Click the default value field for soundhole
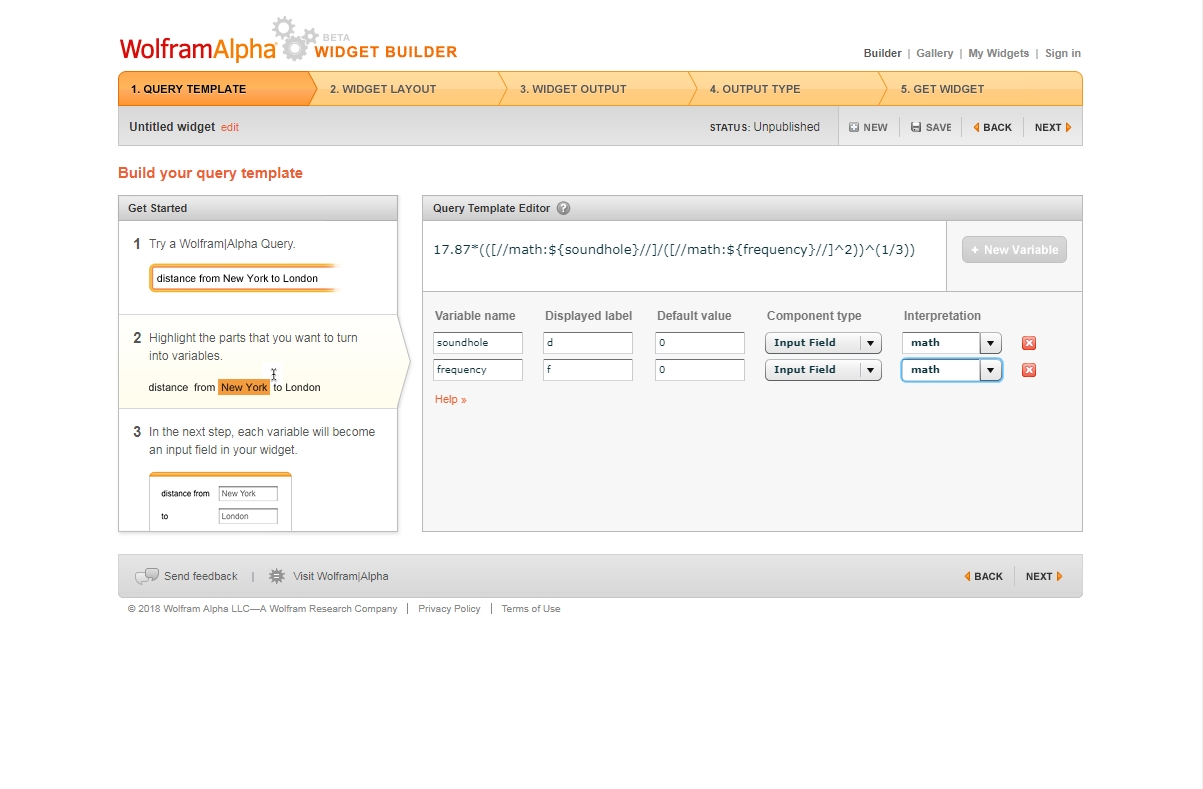 click(700, 343)
